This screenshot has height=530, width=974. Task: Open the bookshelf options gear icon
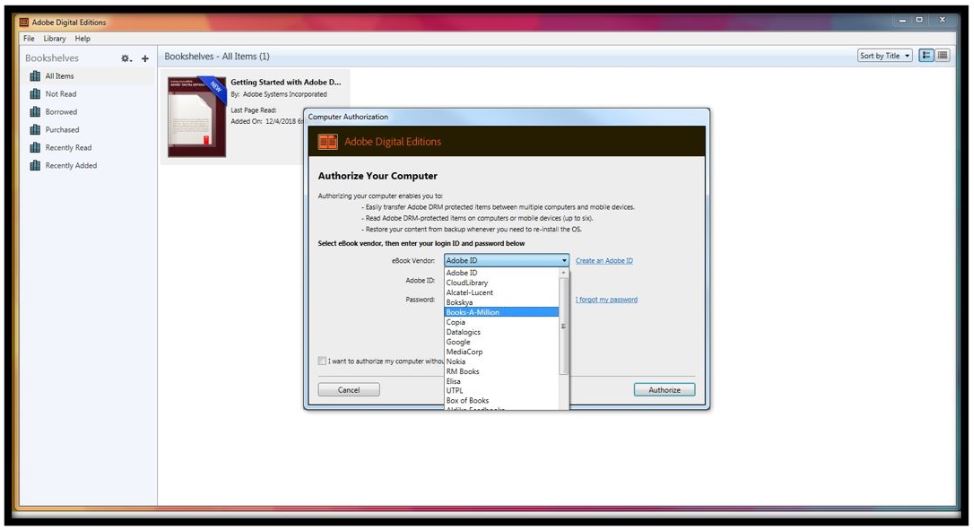pos(126,58)
